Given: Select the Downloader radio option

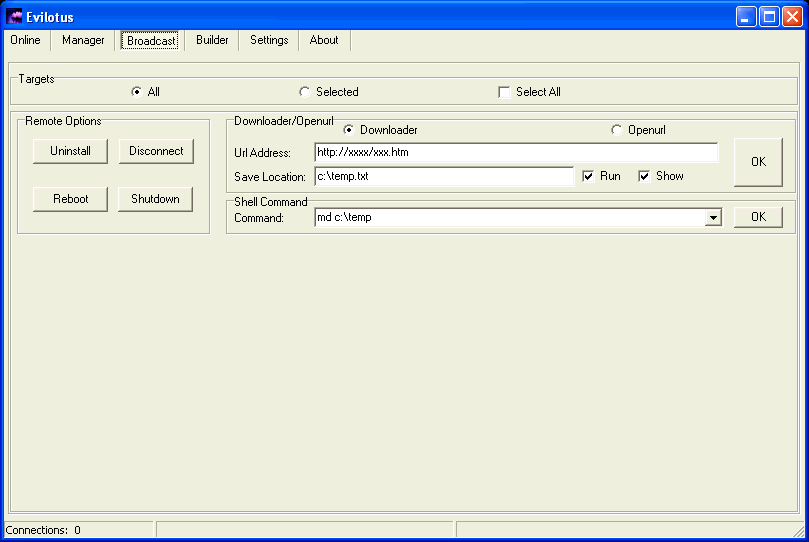Looking at the screenshot, I should (x=349, y=130).
